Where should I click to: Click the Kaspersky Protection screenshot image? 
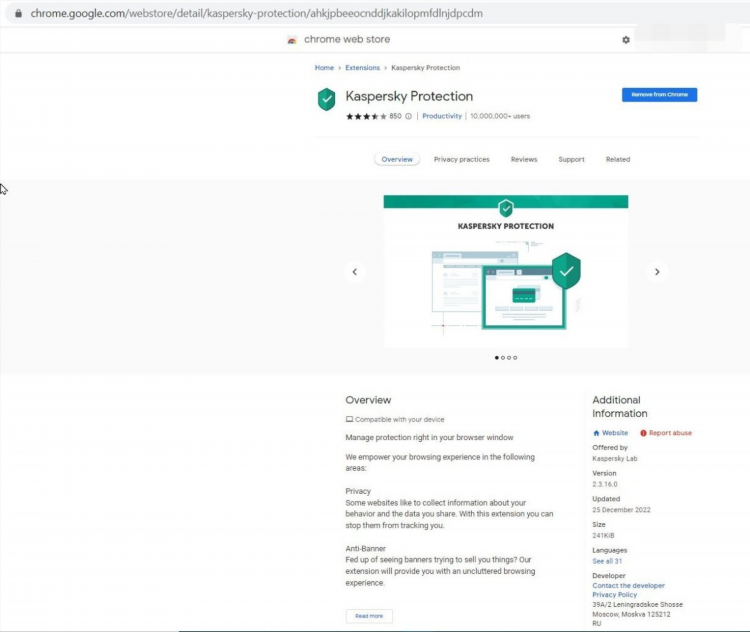[506, 271]
